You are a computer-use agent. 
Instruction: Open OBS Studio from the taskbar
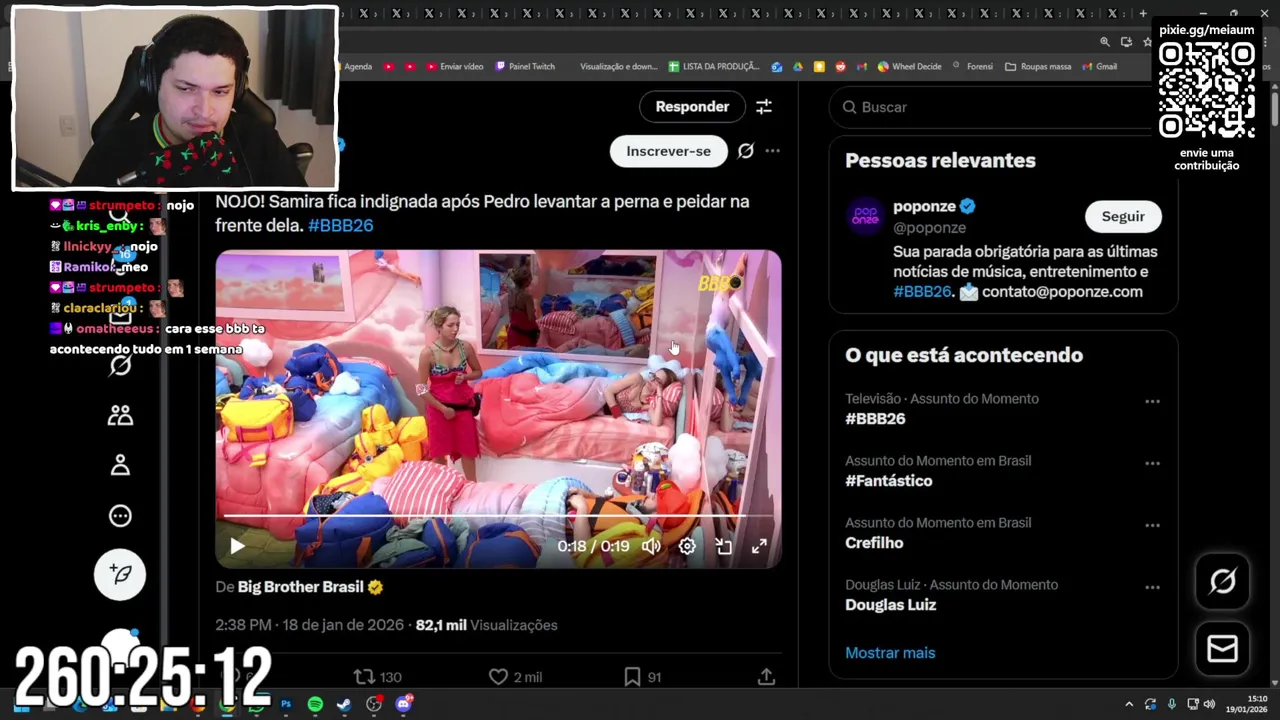coord(374,704)
